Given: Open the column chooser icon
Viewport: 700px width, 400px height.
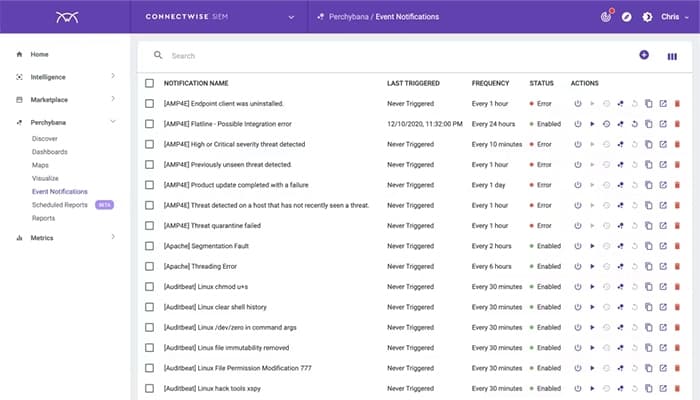Looking at the screenshot, I should pyautogui.click(x=672, y=57).
